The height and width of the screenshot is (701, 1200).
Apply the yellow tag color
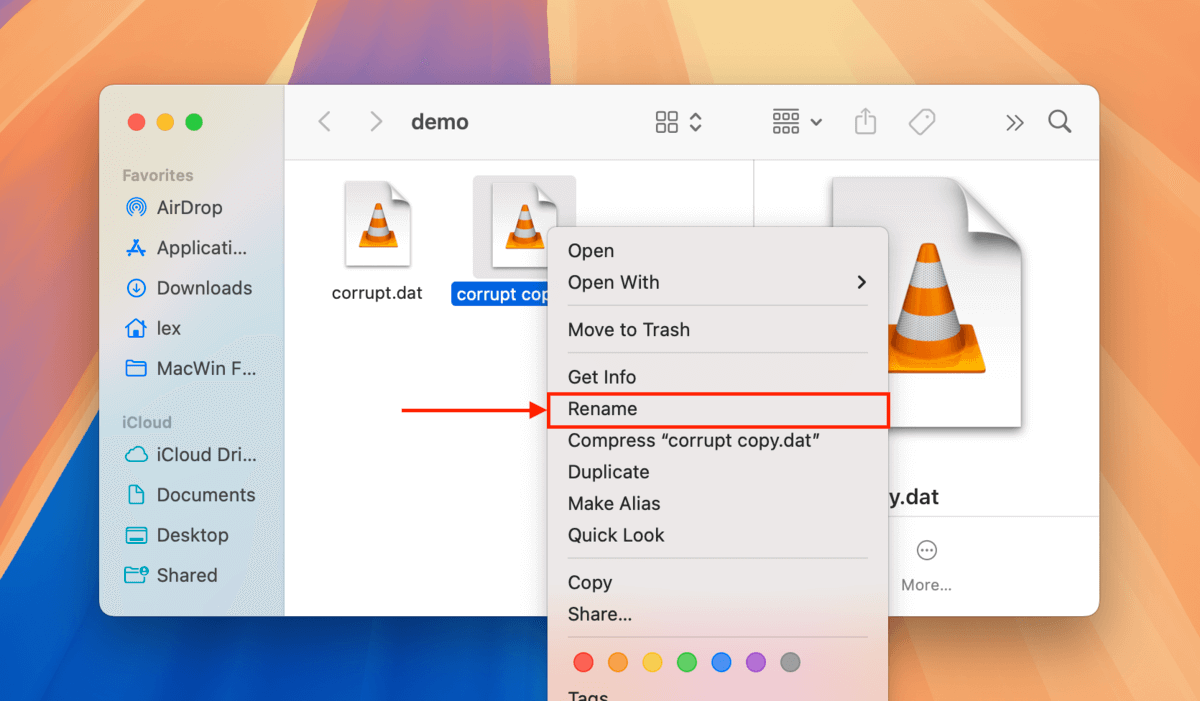(x=652, y=662)
